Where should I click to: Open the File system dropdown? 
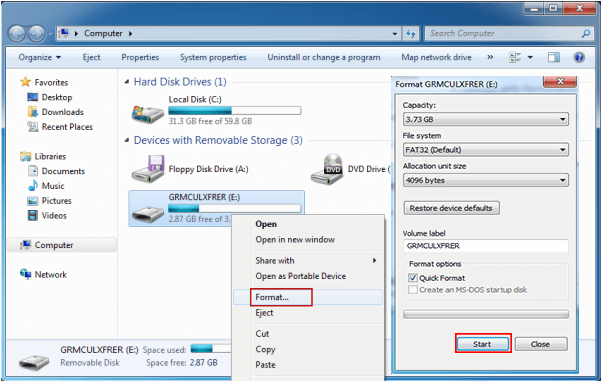(x=486, y=150)
